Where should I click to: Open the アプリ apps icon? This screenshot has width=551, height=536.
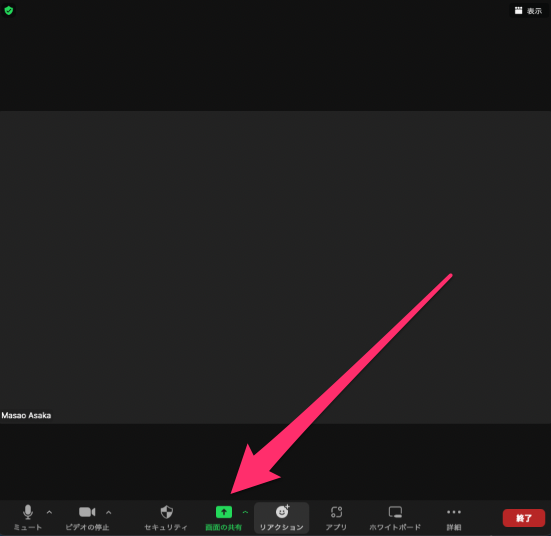point(336,512)
